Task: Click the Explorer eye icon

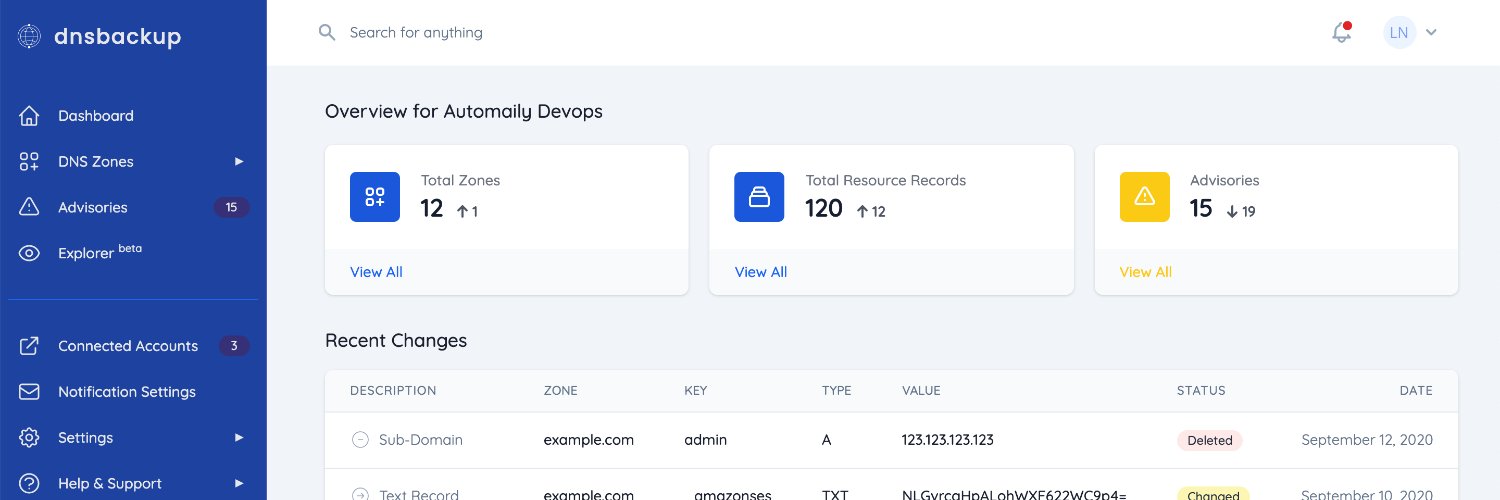Action: [x=29, y=253]
